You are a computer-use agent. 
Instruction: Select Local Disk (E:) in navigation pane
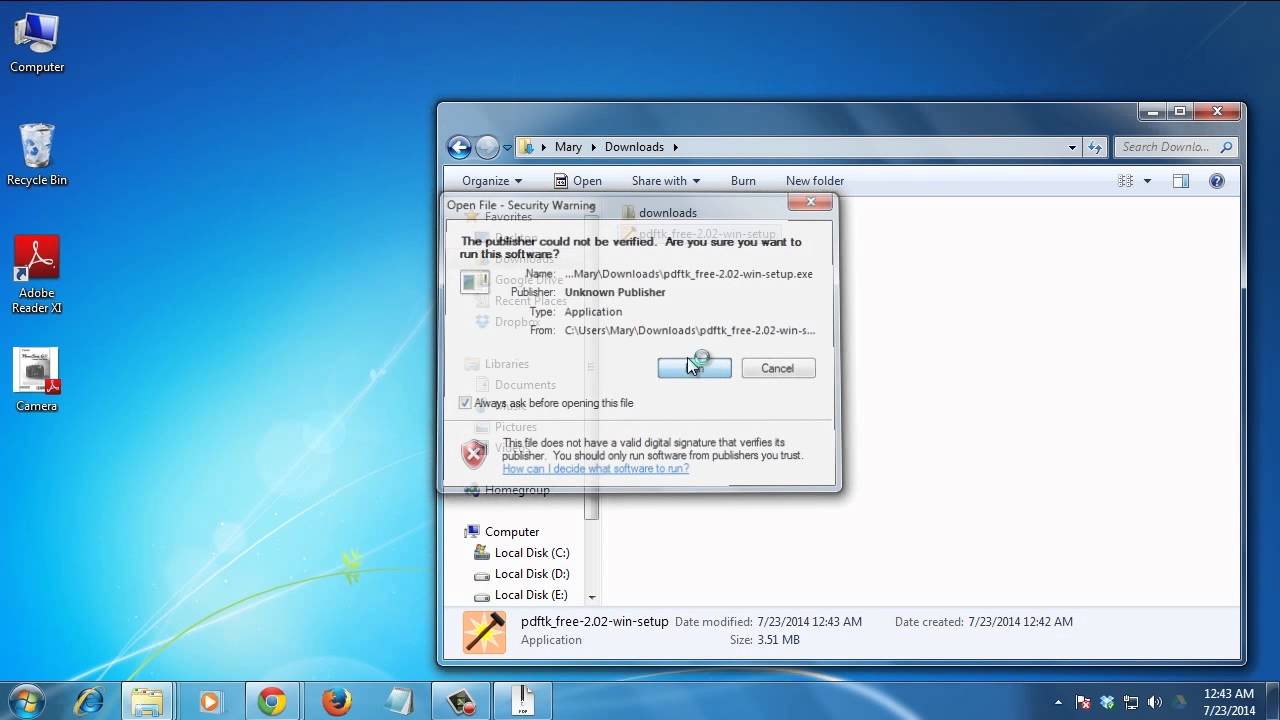point(521,595)
